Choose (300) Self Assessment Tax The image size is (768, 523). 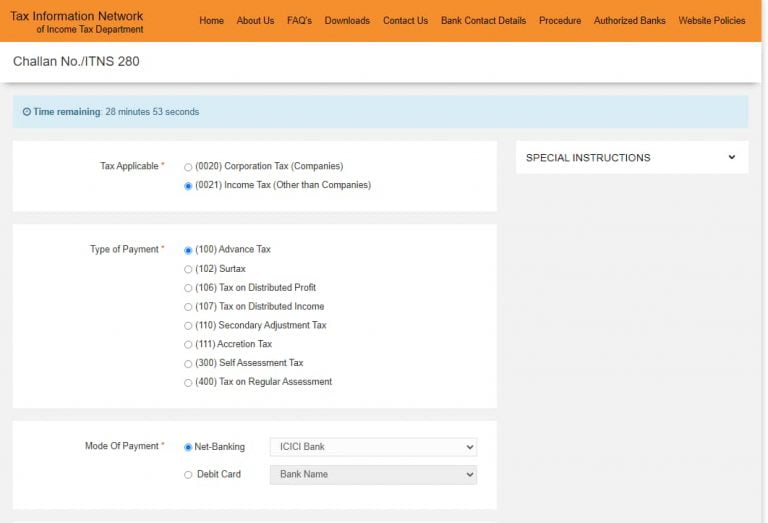pyautogui.click(x=188, y=364)
